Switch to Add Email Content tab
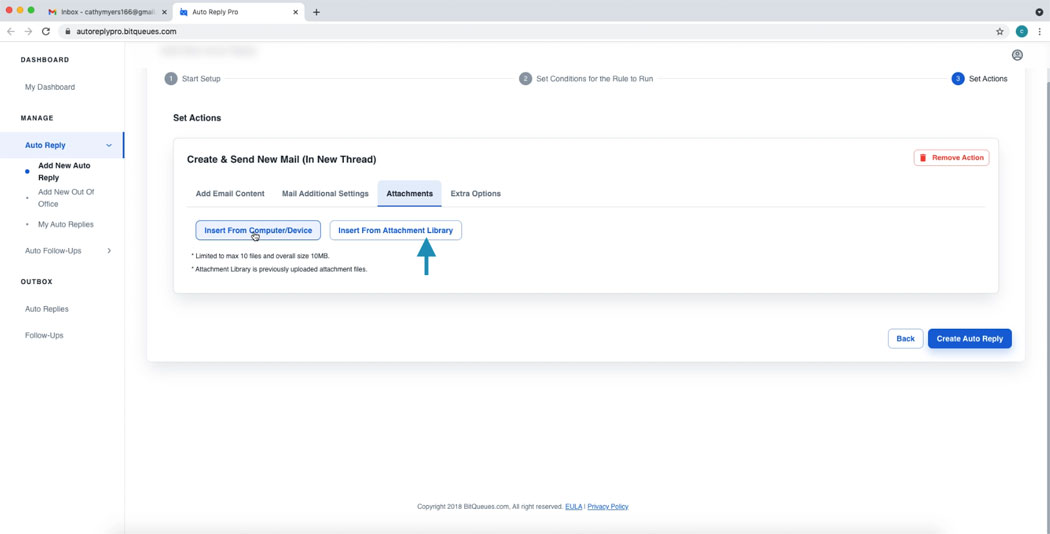The width and height of the screenshot is (1050, 534). (230, 194)
